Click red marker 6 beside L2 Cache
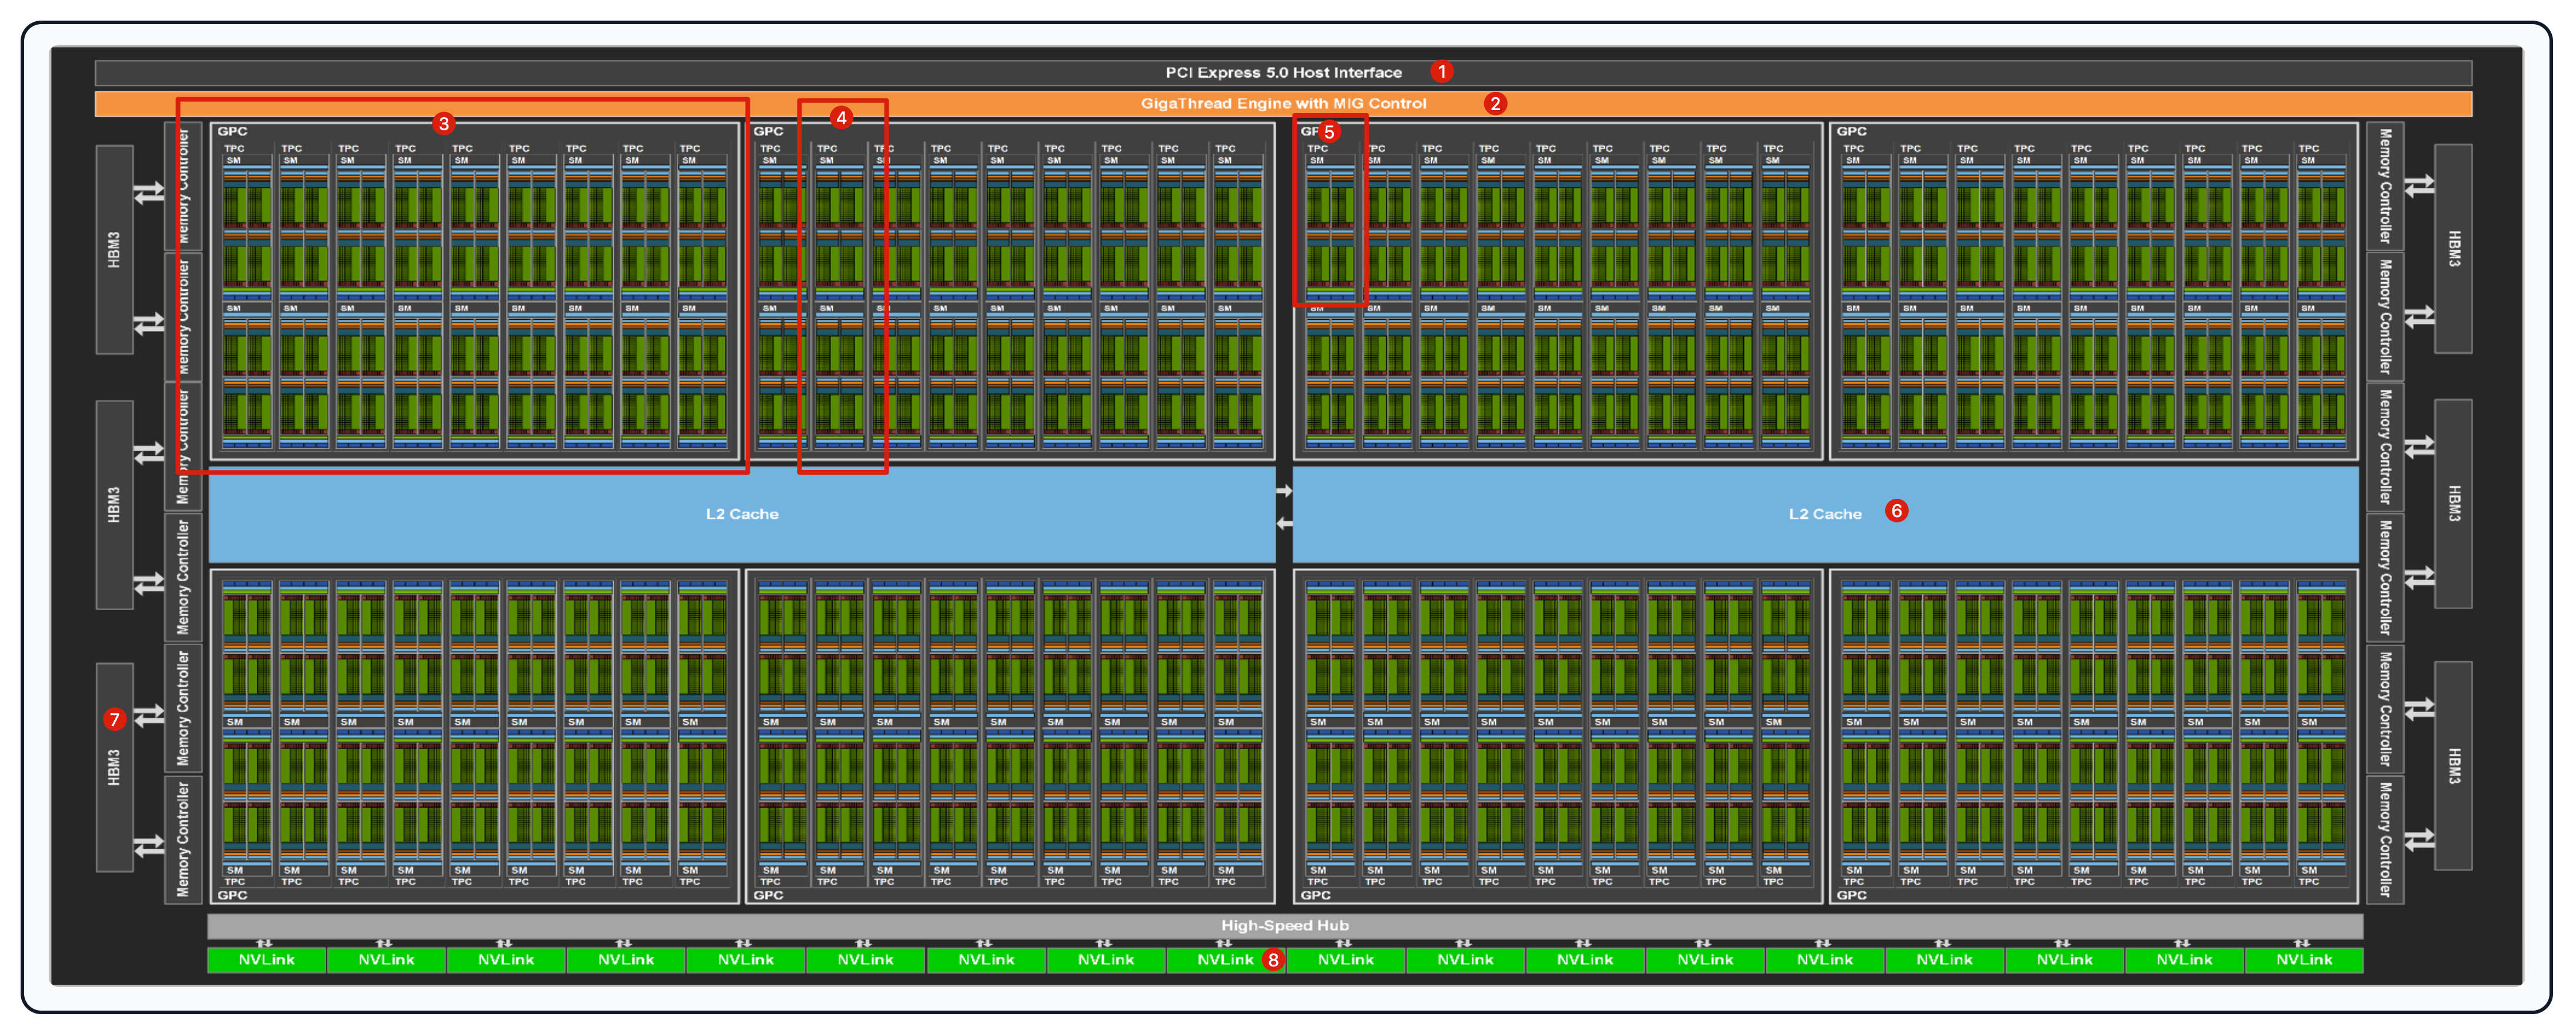Image resolution: width=2576 pixels, height=1033 pixels. (x=1896, y=510)
